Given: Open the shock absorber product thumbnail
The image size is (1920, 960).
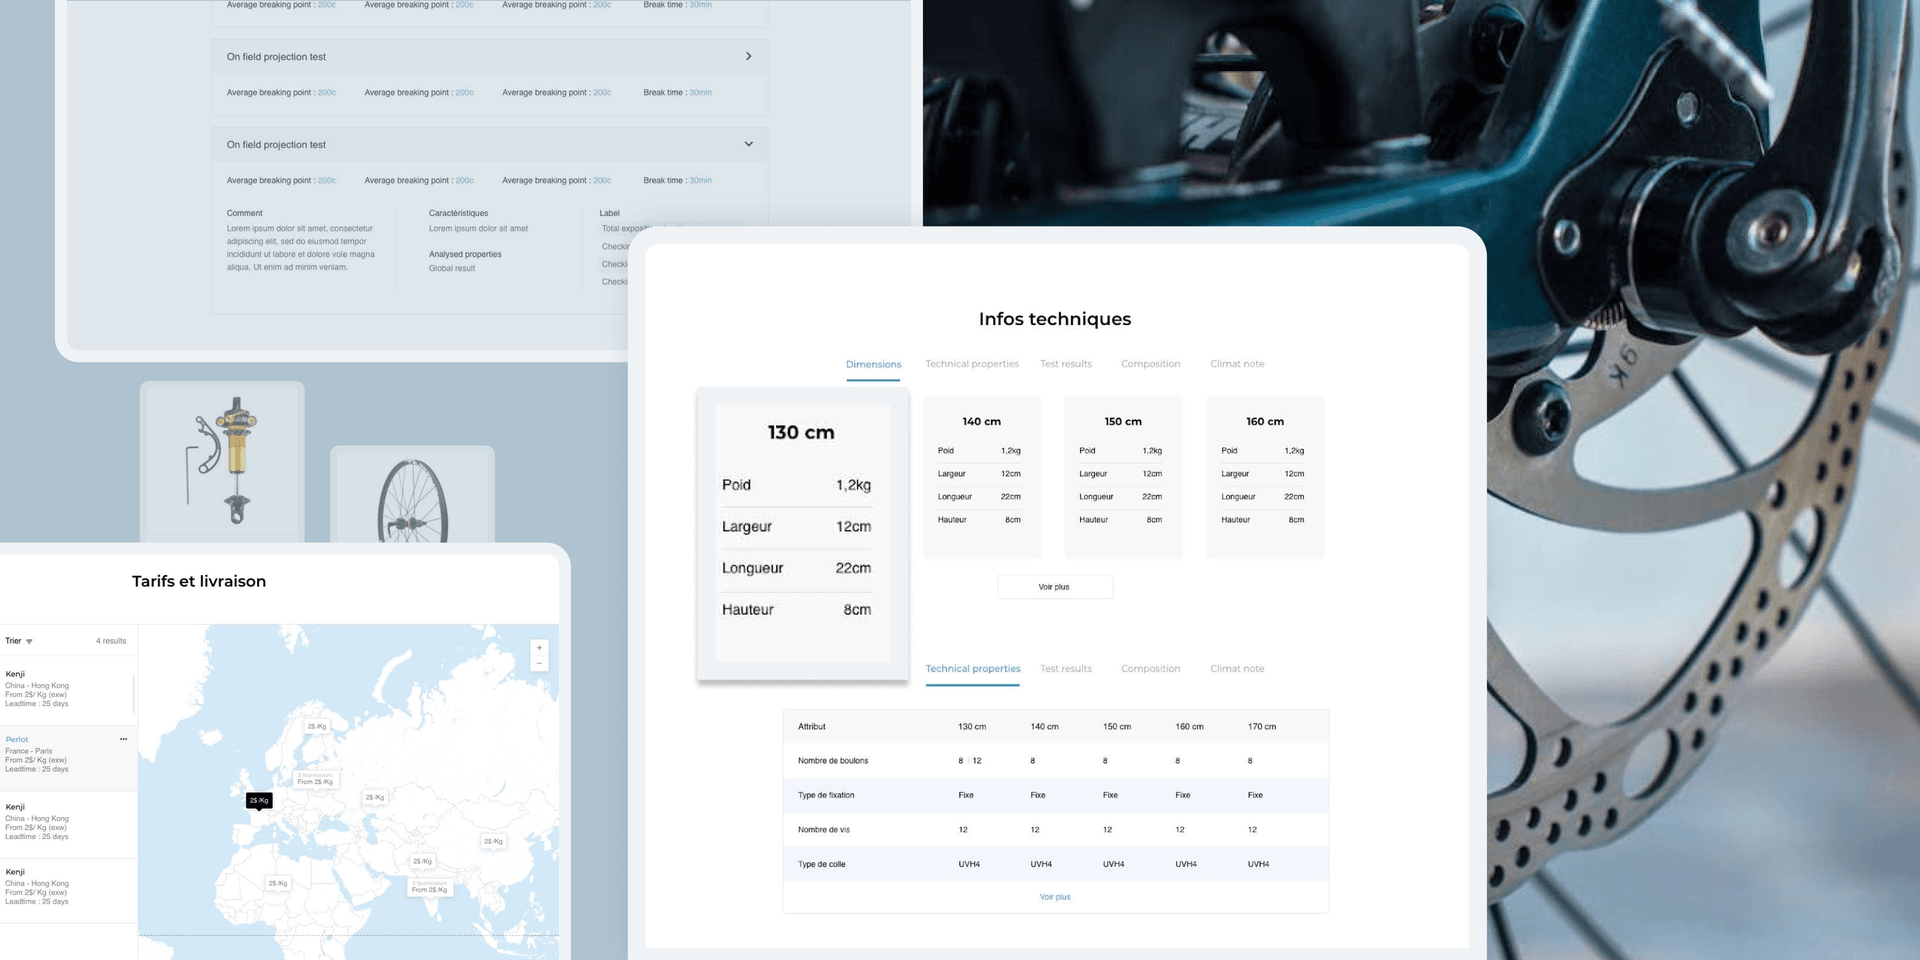Looking at the screenshot, I should point(222,461).
